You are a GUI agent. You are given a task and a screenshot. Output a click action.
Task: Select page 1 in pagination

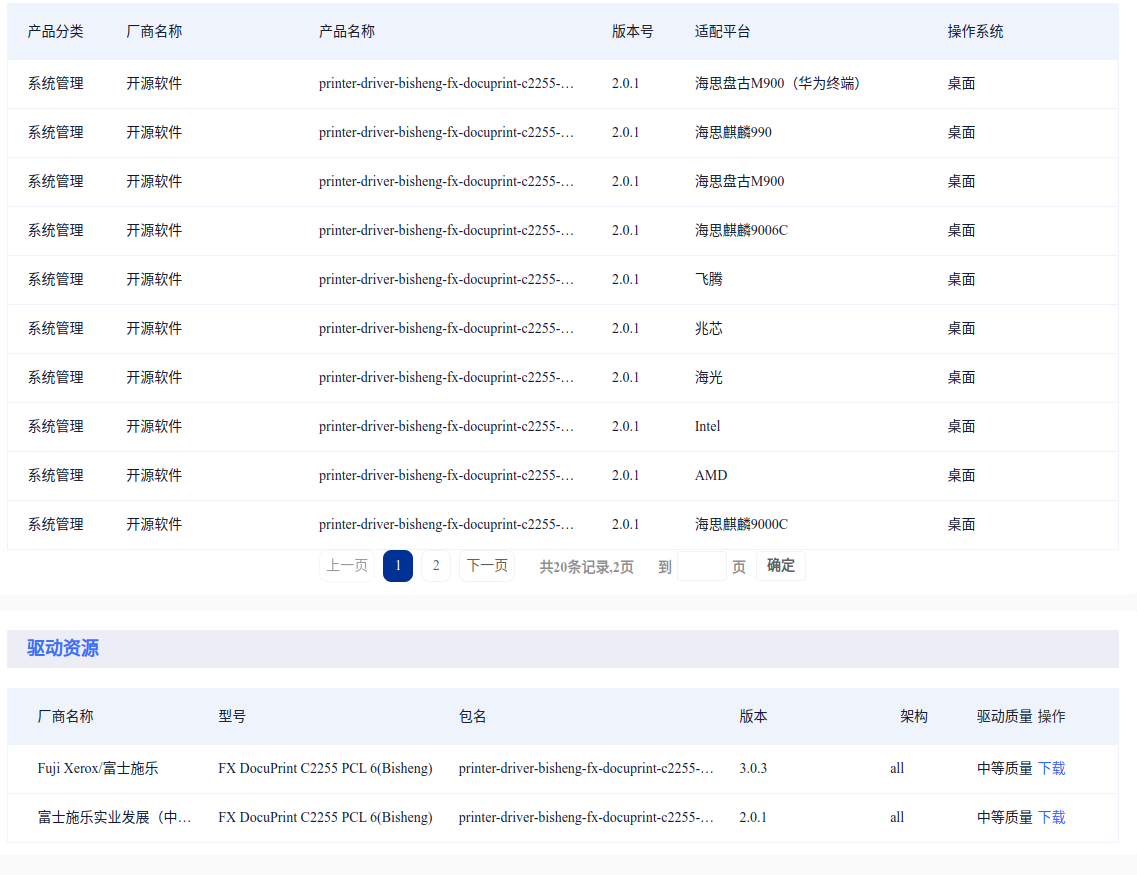398,565
